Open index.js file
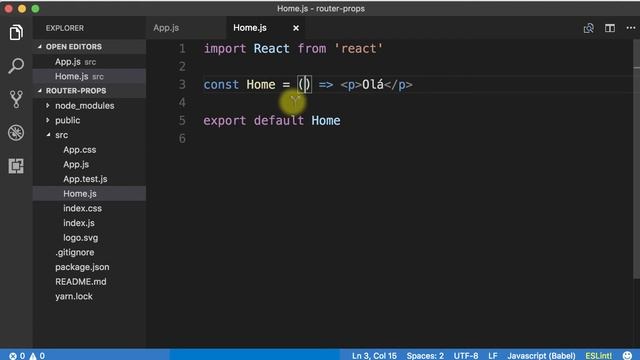 coord(79,223)
